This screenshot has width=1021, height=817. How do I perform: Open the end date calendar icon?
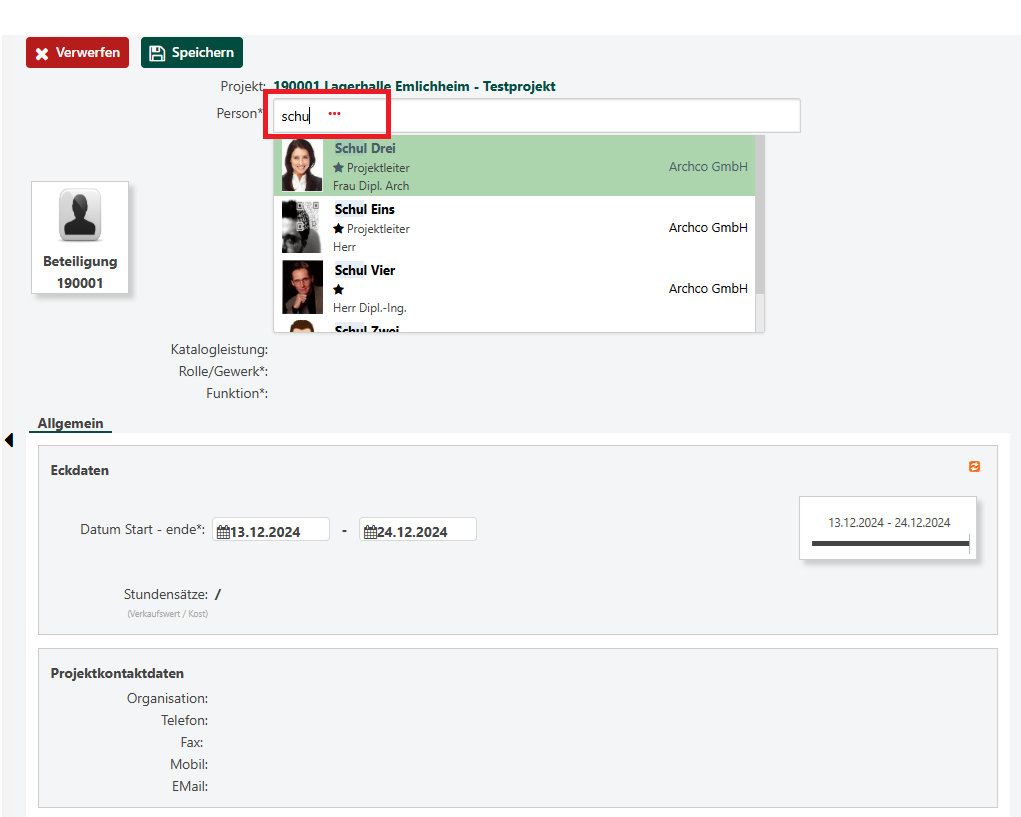click(370, 532)
